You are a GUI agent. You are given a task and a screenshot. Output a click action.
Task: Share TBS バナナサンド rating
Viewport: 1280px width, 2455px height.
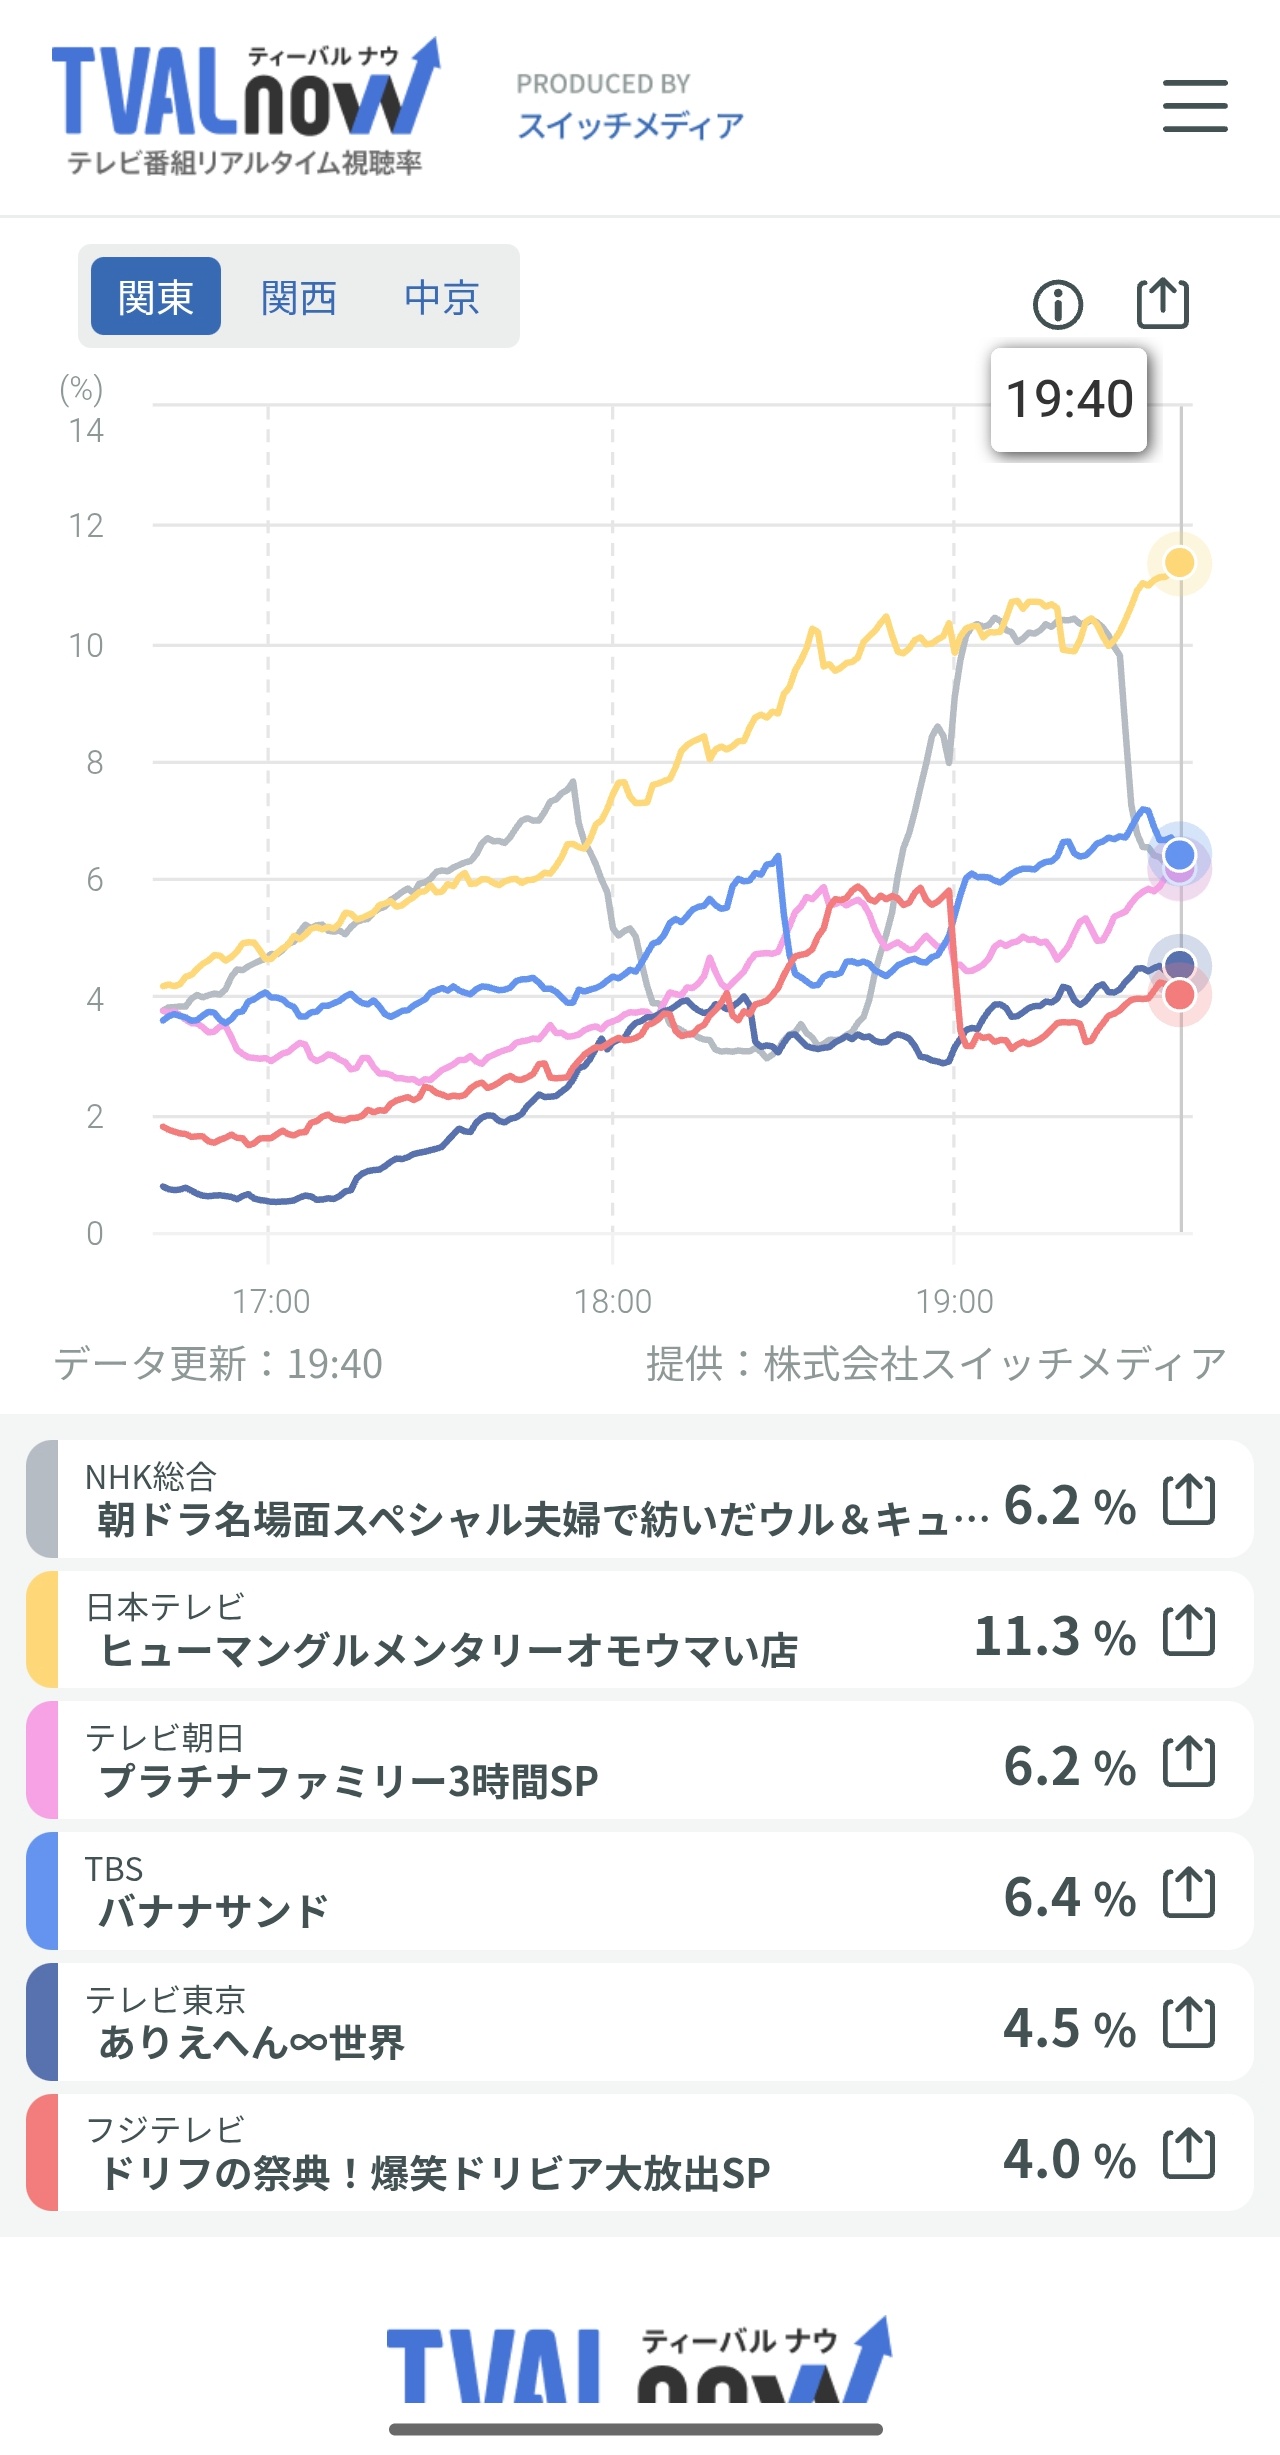pyautogui.click(x=1189, y=1892)
